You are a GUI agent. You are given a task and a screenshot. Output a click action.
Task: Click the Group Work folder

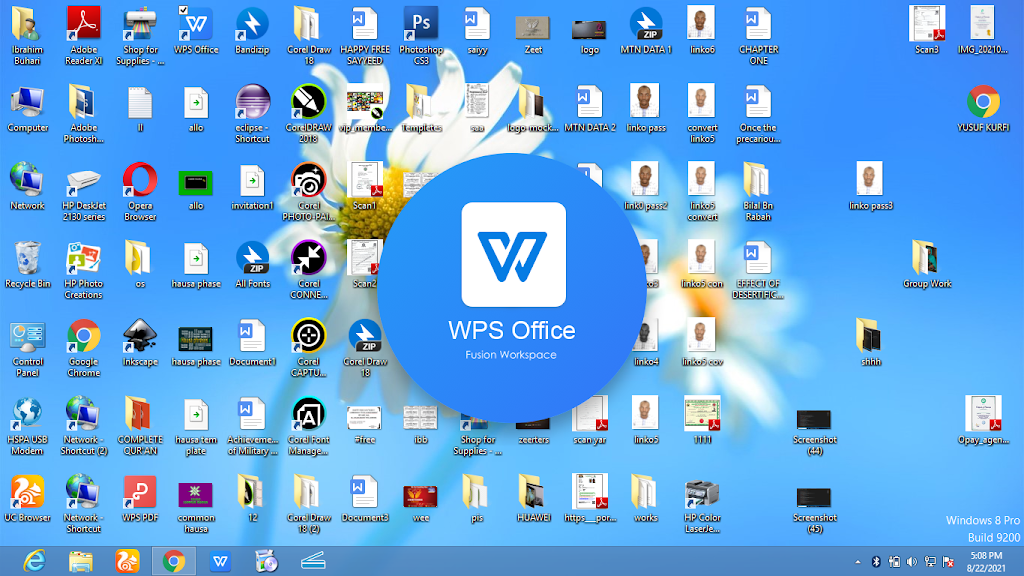coord(927,259)
